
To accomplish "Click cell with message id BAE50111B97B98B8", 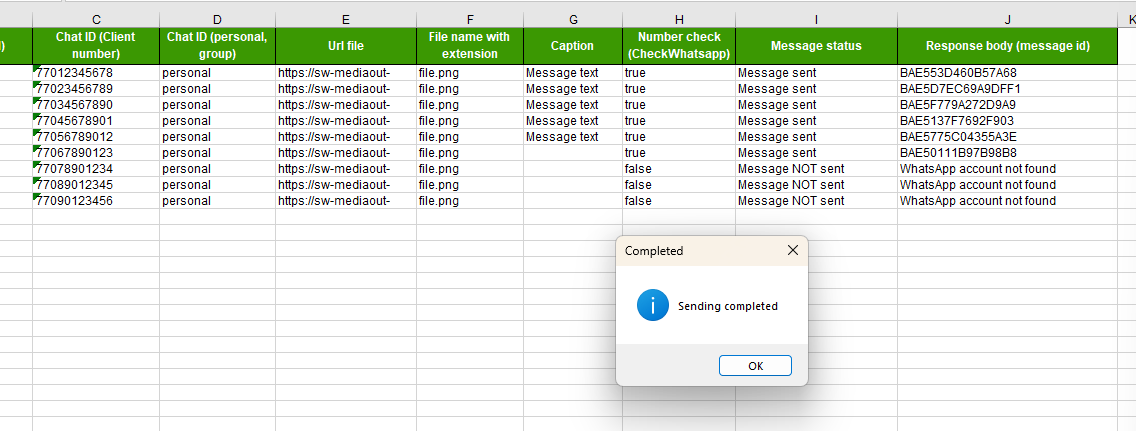I will pyautogui.click(x=1006, y=153).
